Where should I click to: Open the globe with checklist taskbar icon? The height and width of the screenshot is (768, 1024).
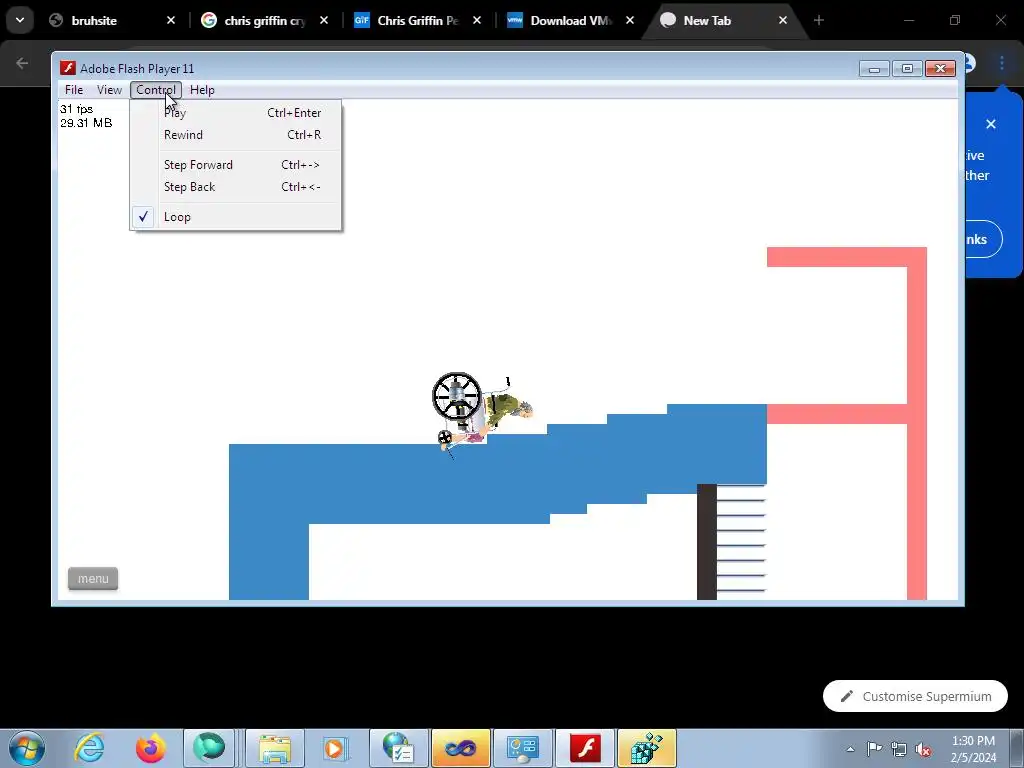click(398, 748)
